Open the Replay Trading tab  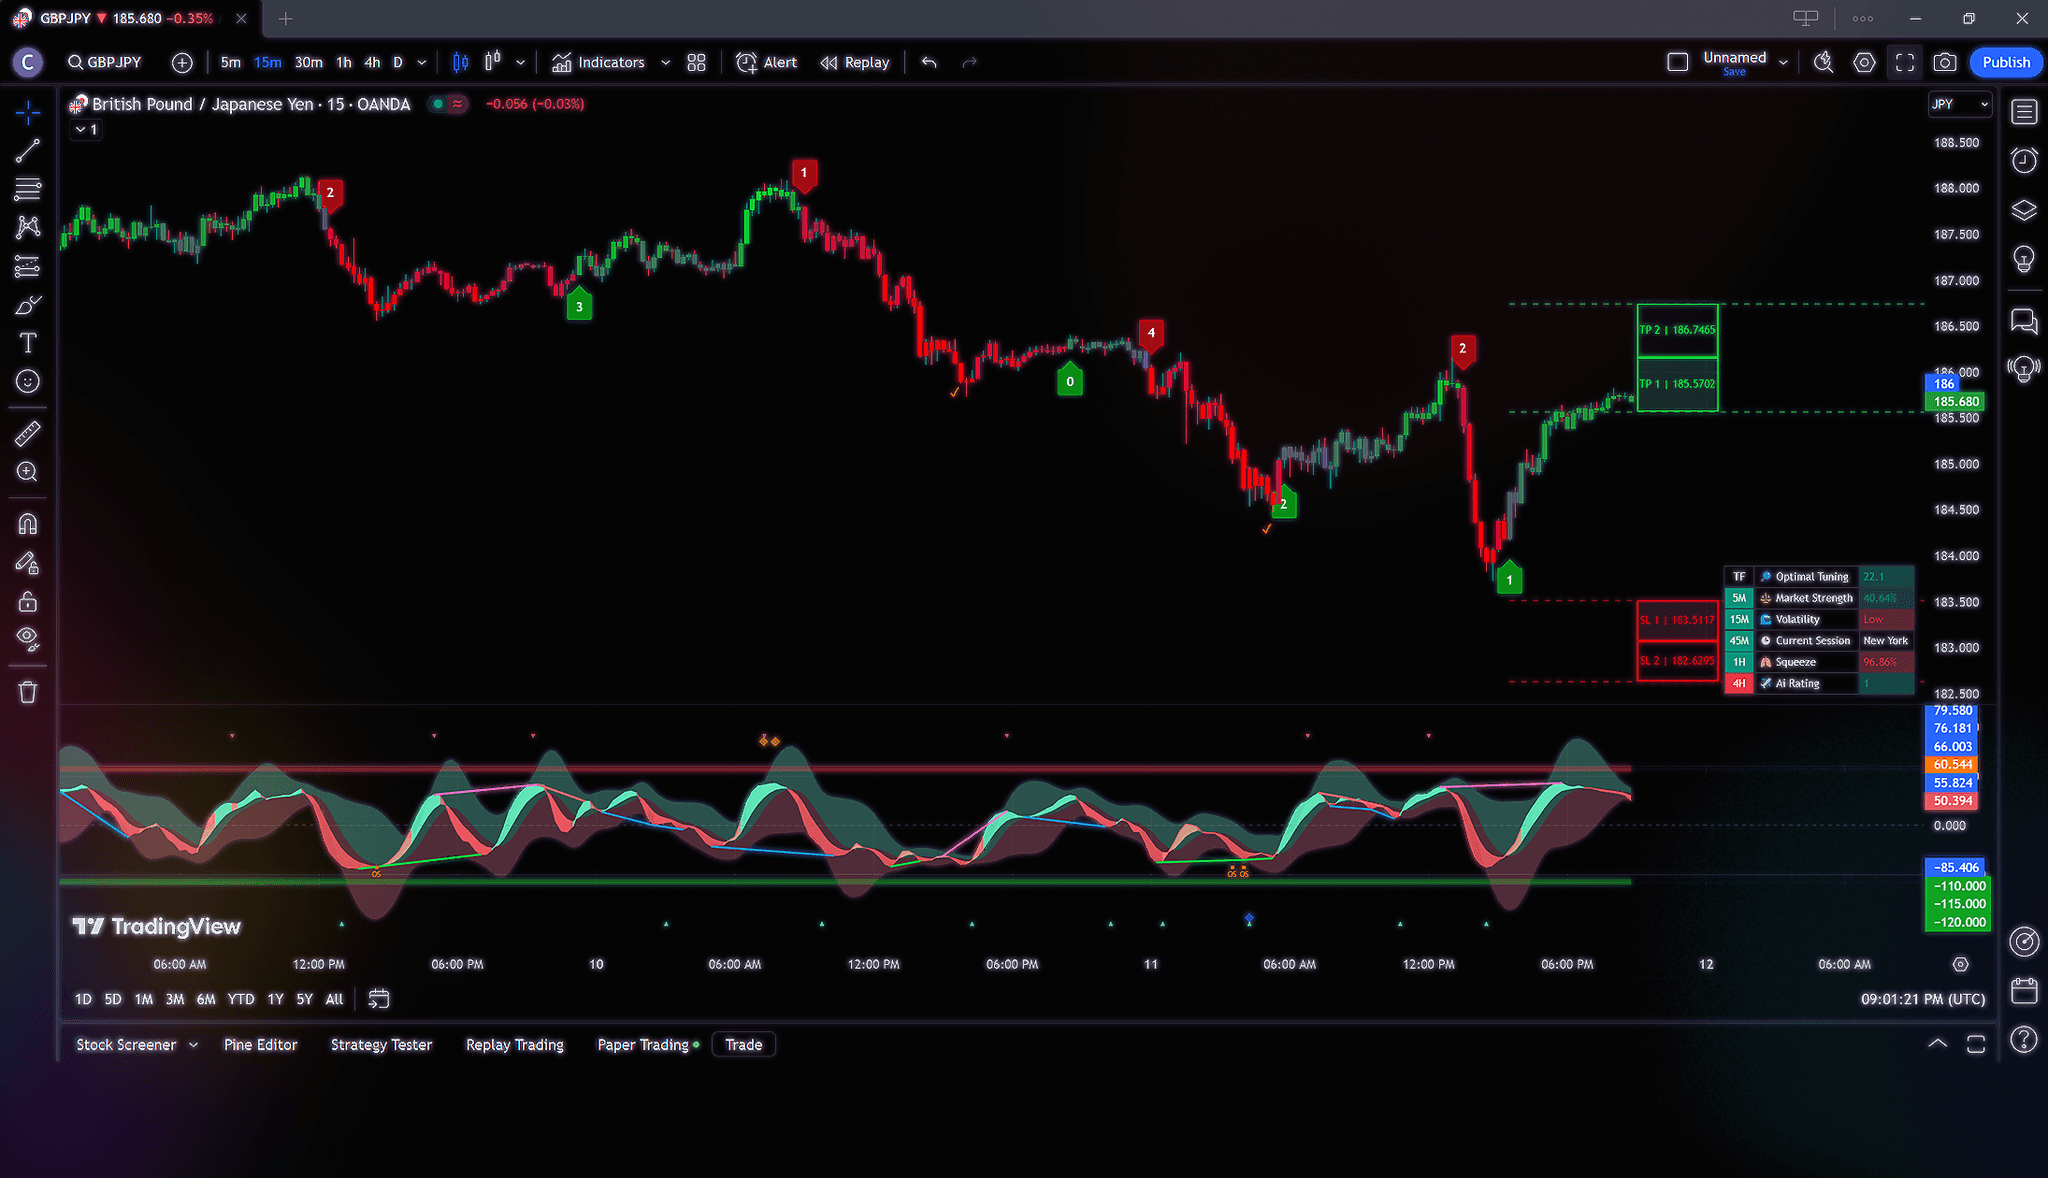pos(515,1045)
